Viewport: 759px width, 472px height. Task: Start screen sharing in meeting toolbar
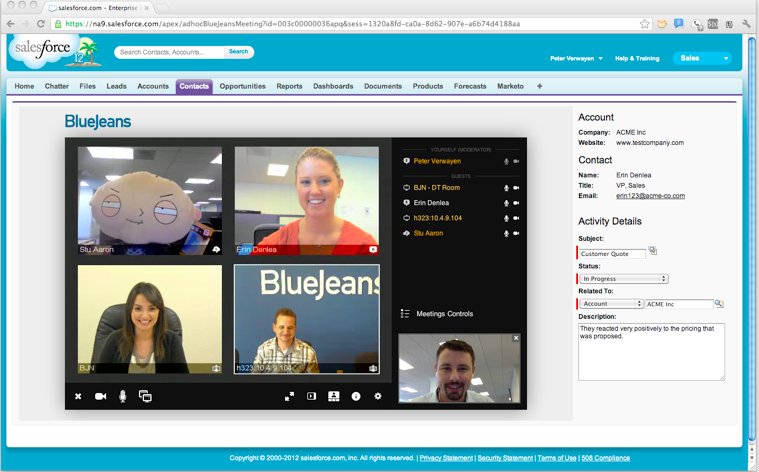click(x=145, y=396)
